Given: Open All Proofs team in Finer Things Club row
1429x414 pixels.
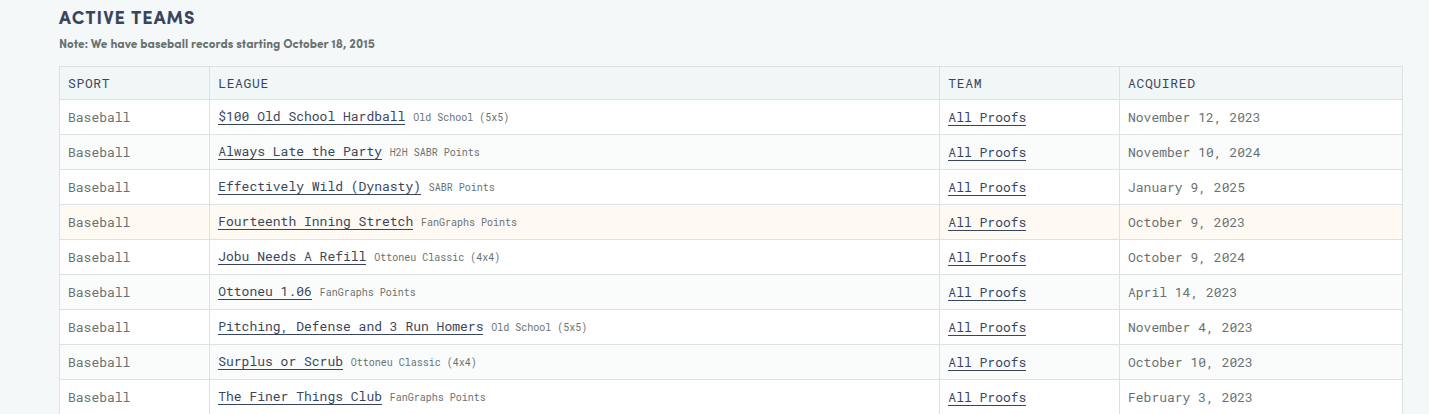Looking at the screenshot, I should point(986,397).
